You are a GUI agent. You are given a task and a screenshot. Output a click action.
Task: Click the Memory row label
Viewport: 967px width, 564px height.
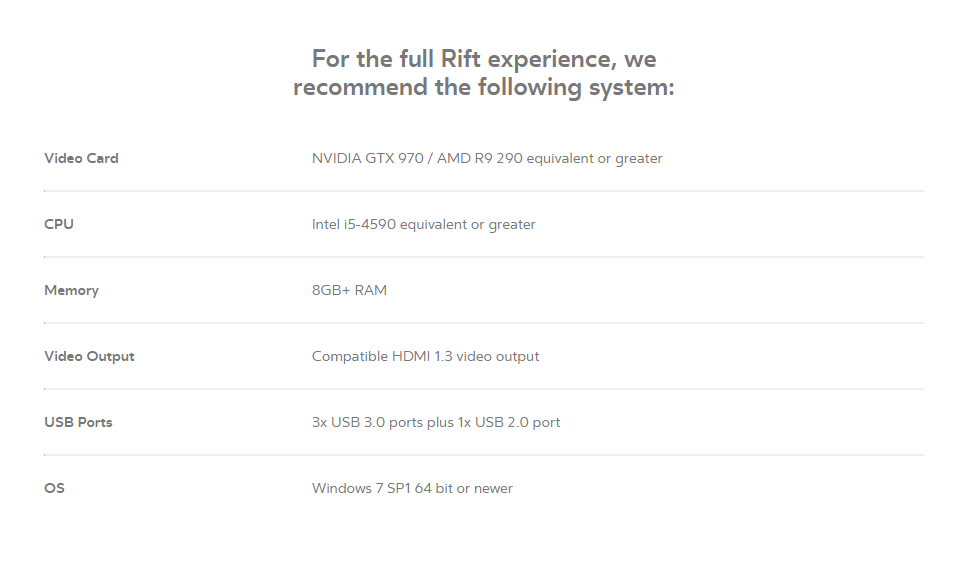click(71, 290)
